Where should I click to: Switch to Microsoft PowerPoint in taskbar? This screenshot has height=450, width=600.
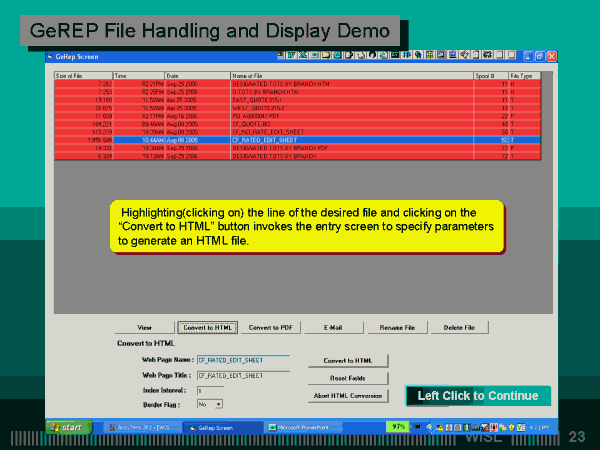[308, 426]
